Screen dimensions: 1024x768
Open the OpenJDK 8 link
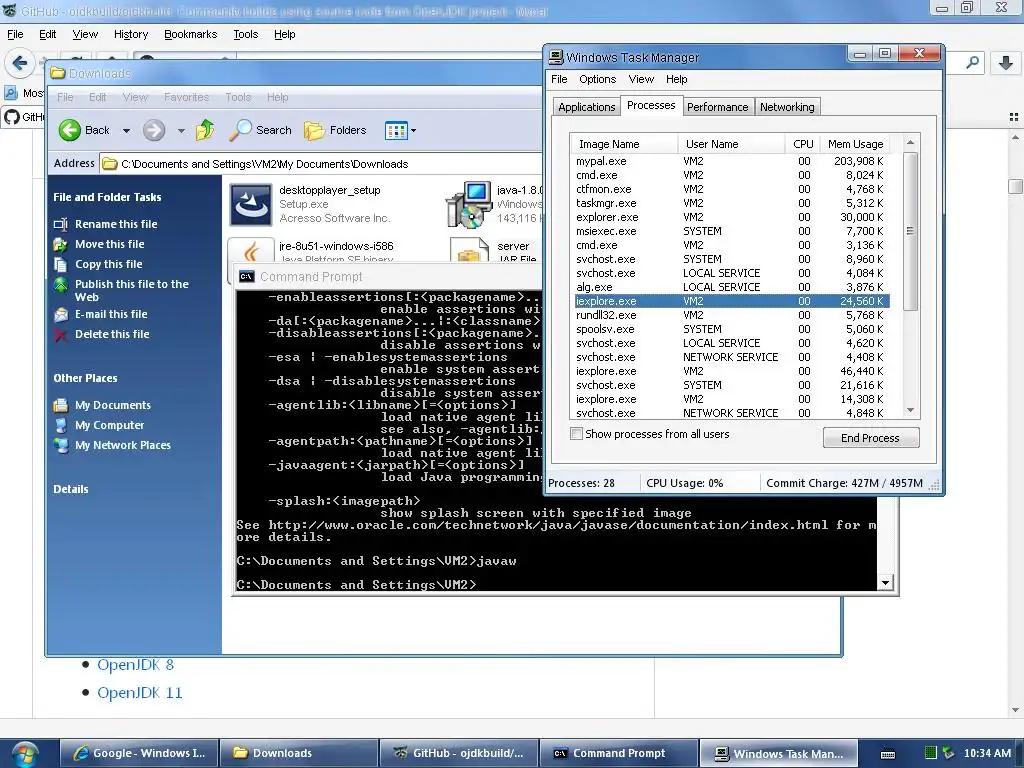point(135,665)
